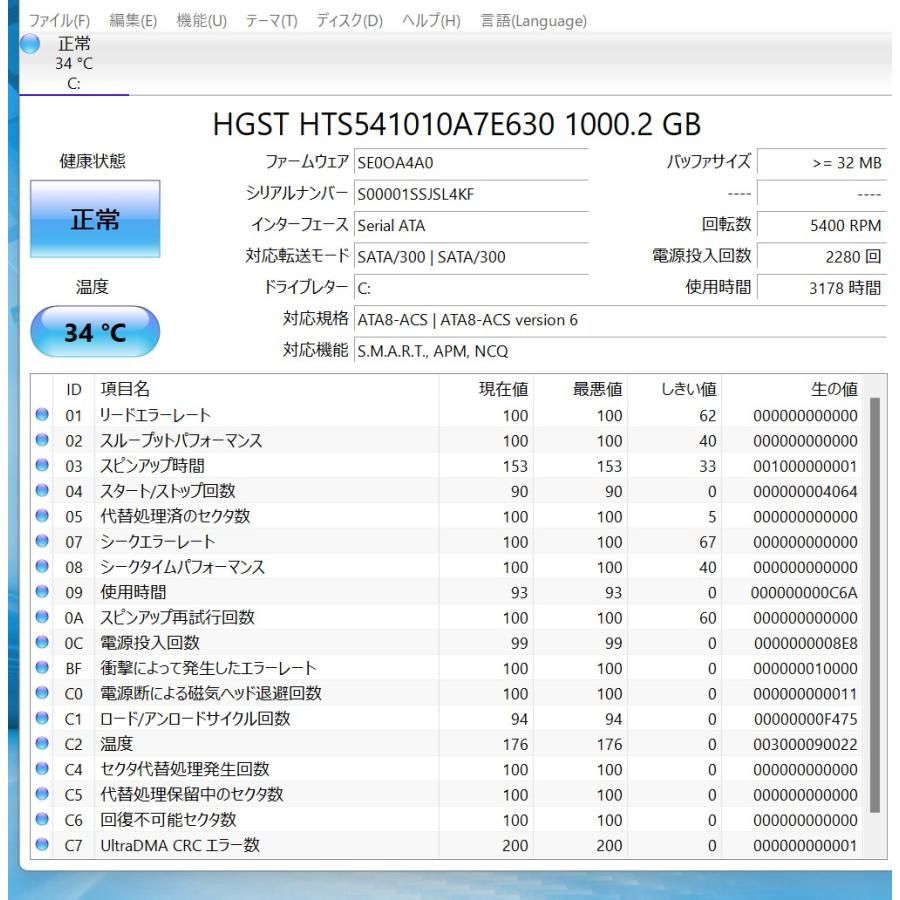Viewport: 900px width, 900px height.
Task: Click status dot of row 04 スタート/ストップ回数
Action: point(42,490)
